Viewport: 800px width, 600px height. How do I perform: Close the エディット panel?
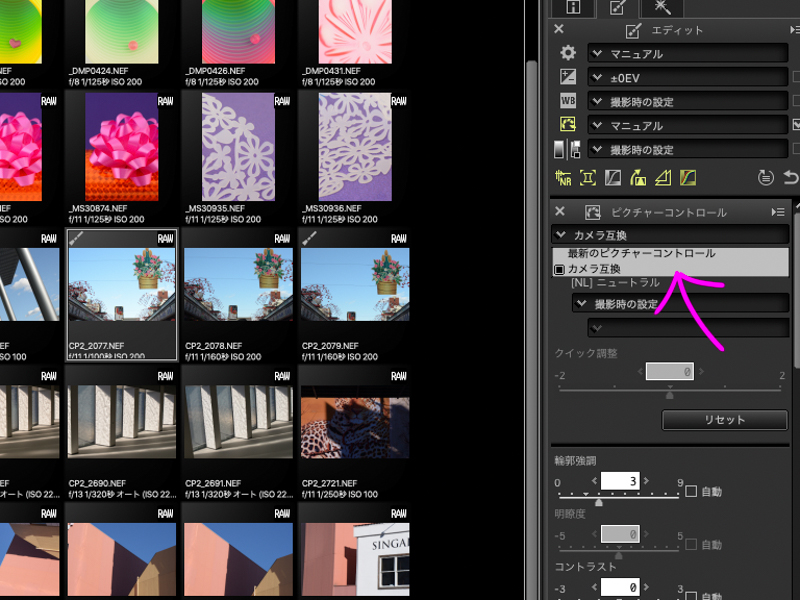tap(559, 29)
